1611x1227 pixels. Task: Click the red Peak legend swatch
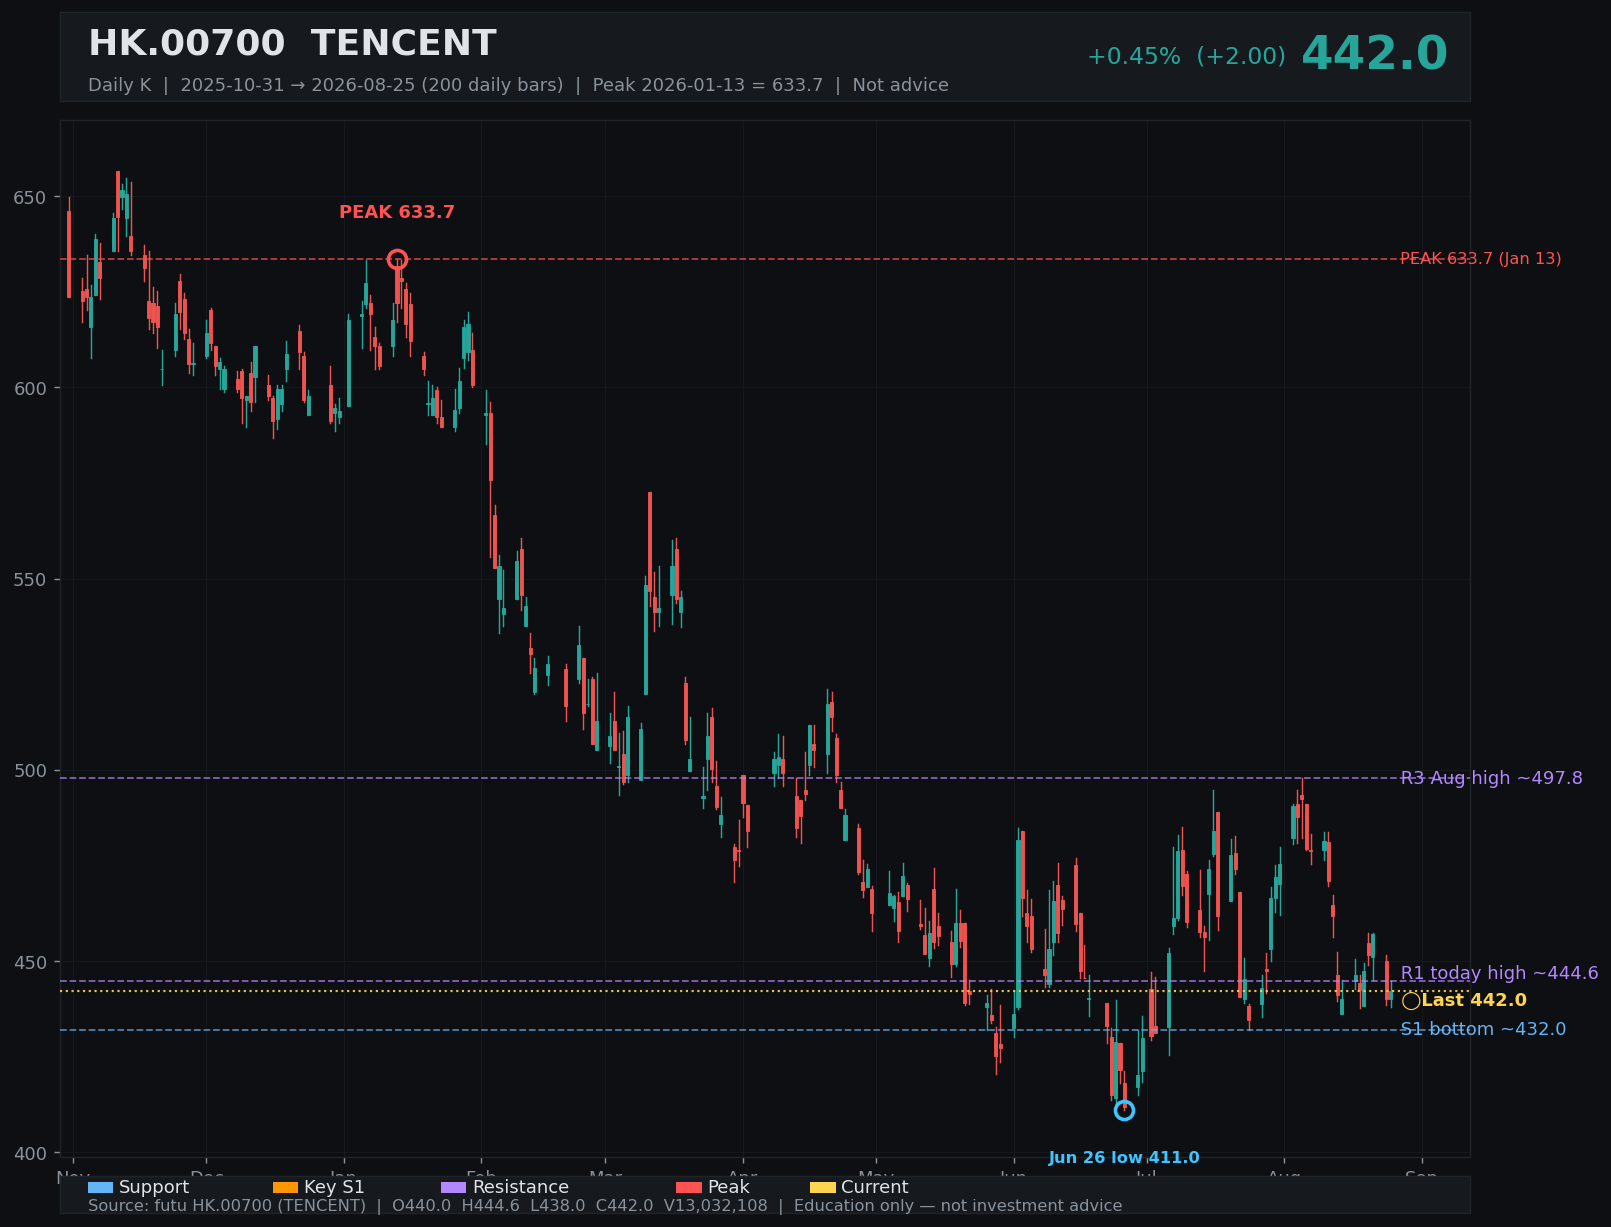689,1187
